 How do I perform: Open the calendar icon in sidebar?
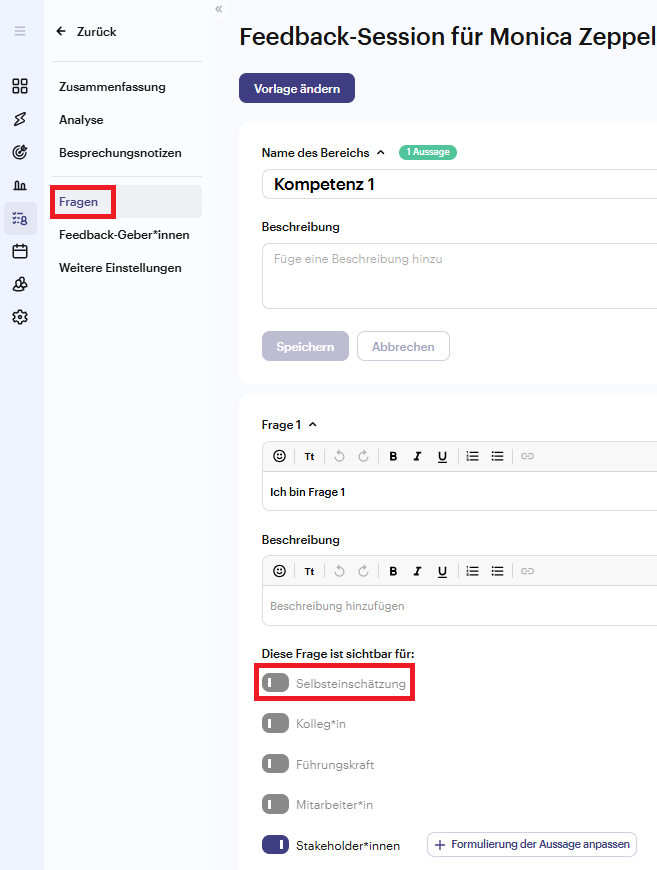[20, 251]
